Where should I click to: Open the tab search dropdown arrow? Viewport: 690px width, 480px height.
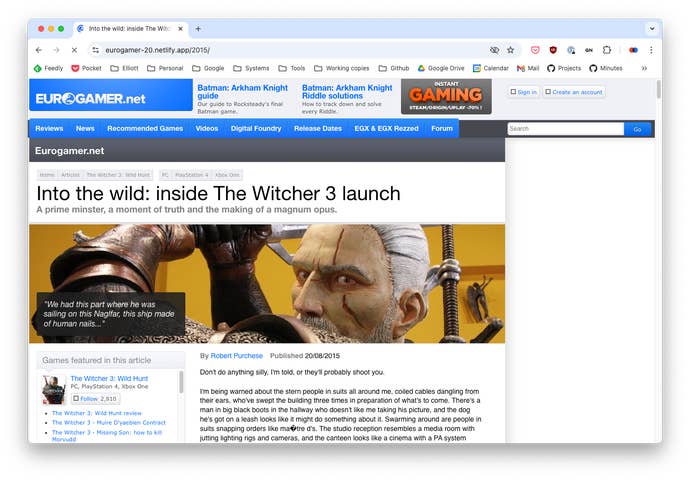click(652, 29)
